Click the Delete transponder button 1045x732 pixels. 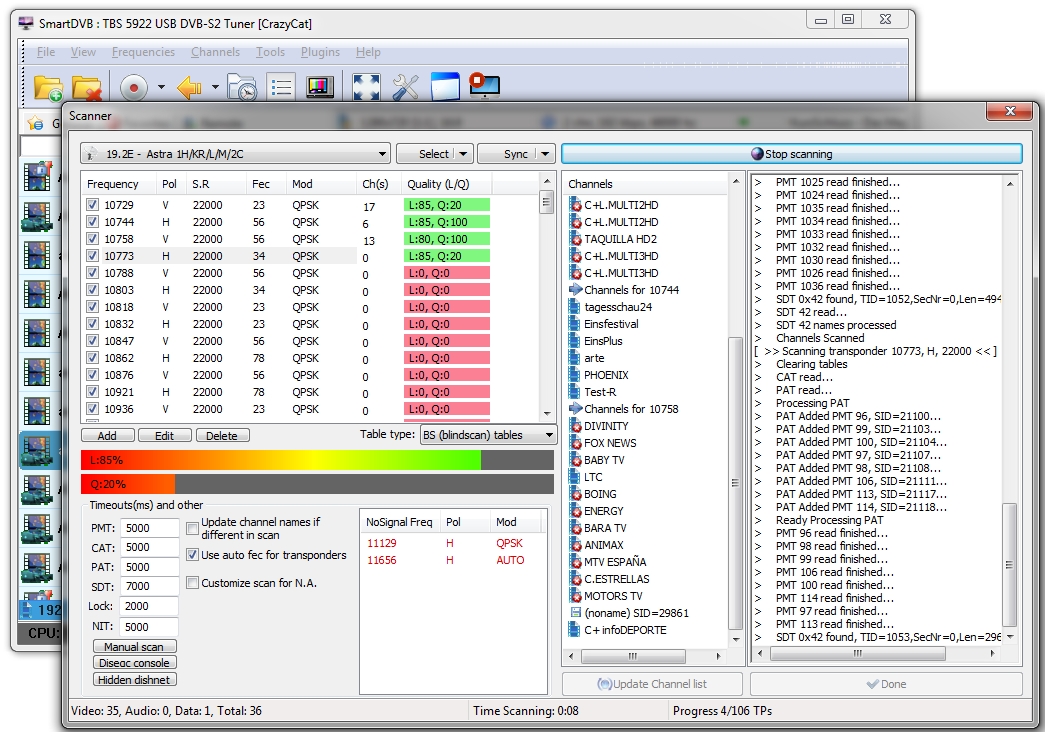(x=223, y=435)
